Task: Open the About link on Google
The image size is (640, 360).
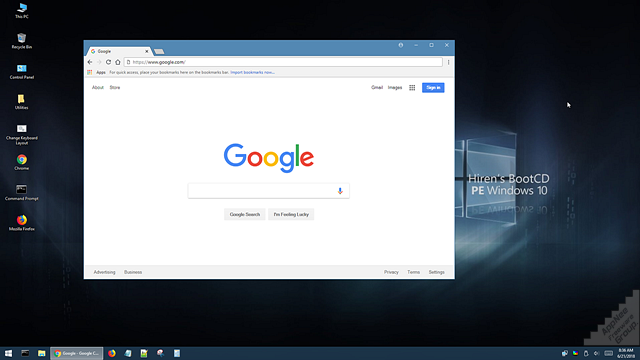Action: (x=98, y=87)
